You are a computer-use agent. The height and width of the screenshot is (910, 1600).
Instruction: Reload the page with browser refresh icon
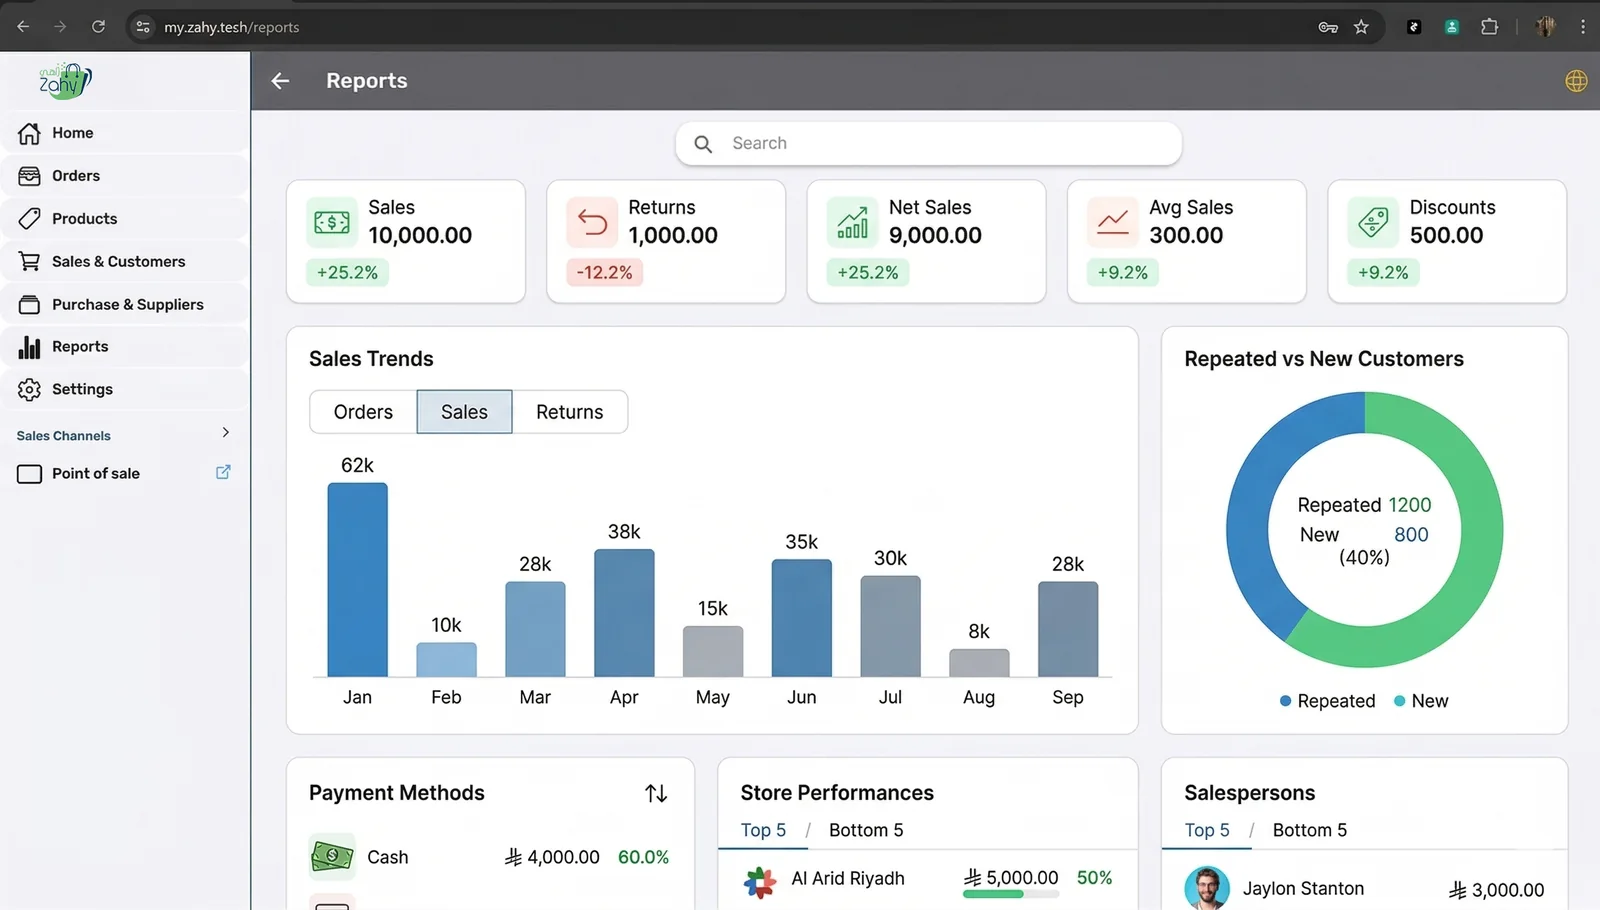click(x=98, y=27)
